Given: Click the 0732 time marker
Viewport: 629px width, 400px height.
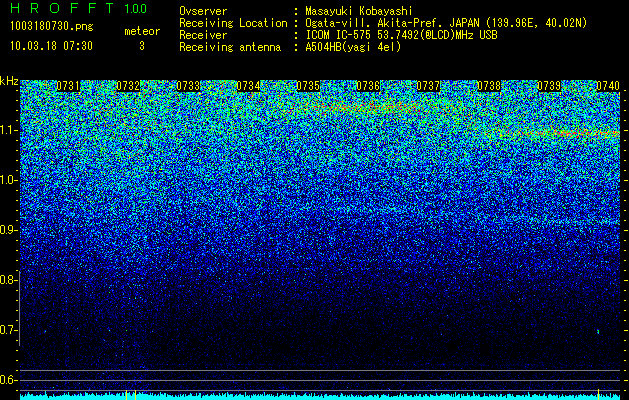Looking at the screenshot, I should pos(128,86).
